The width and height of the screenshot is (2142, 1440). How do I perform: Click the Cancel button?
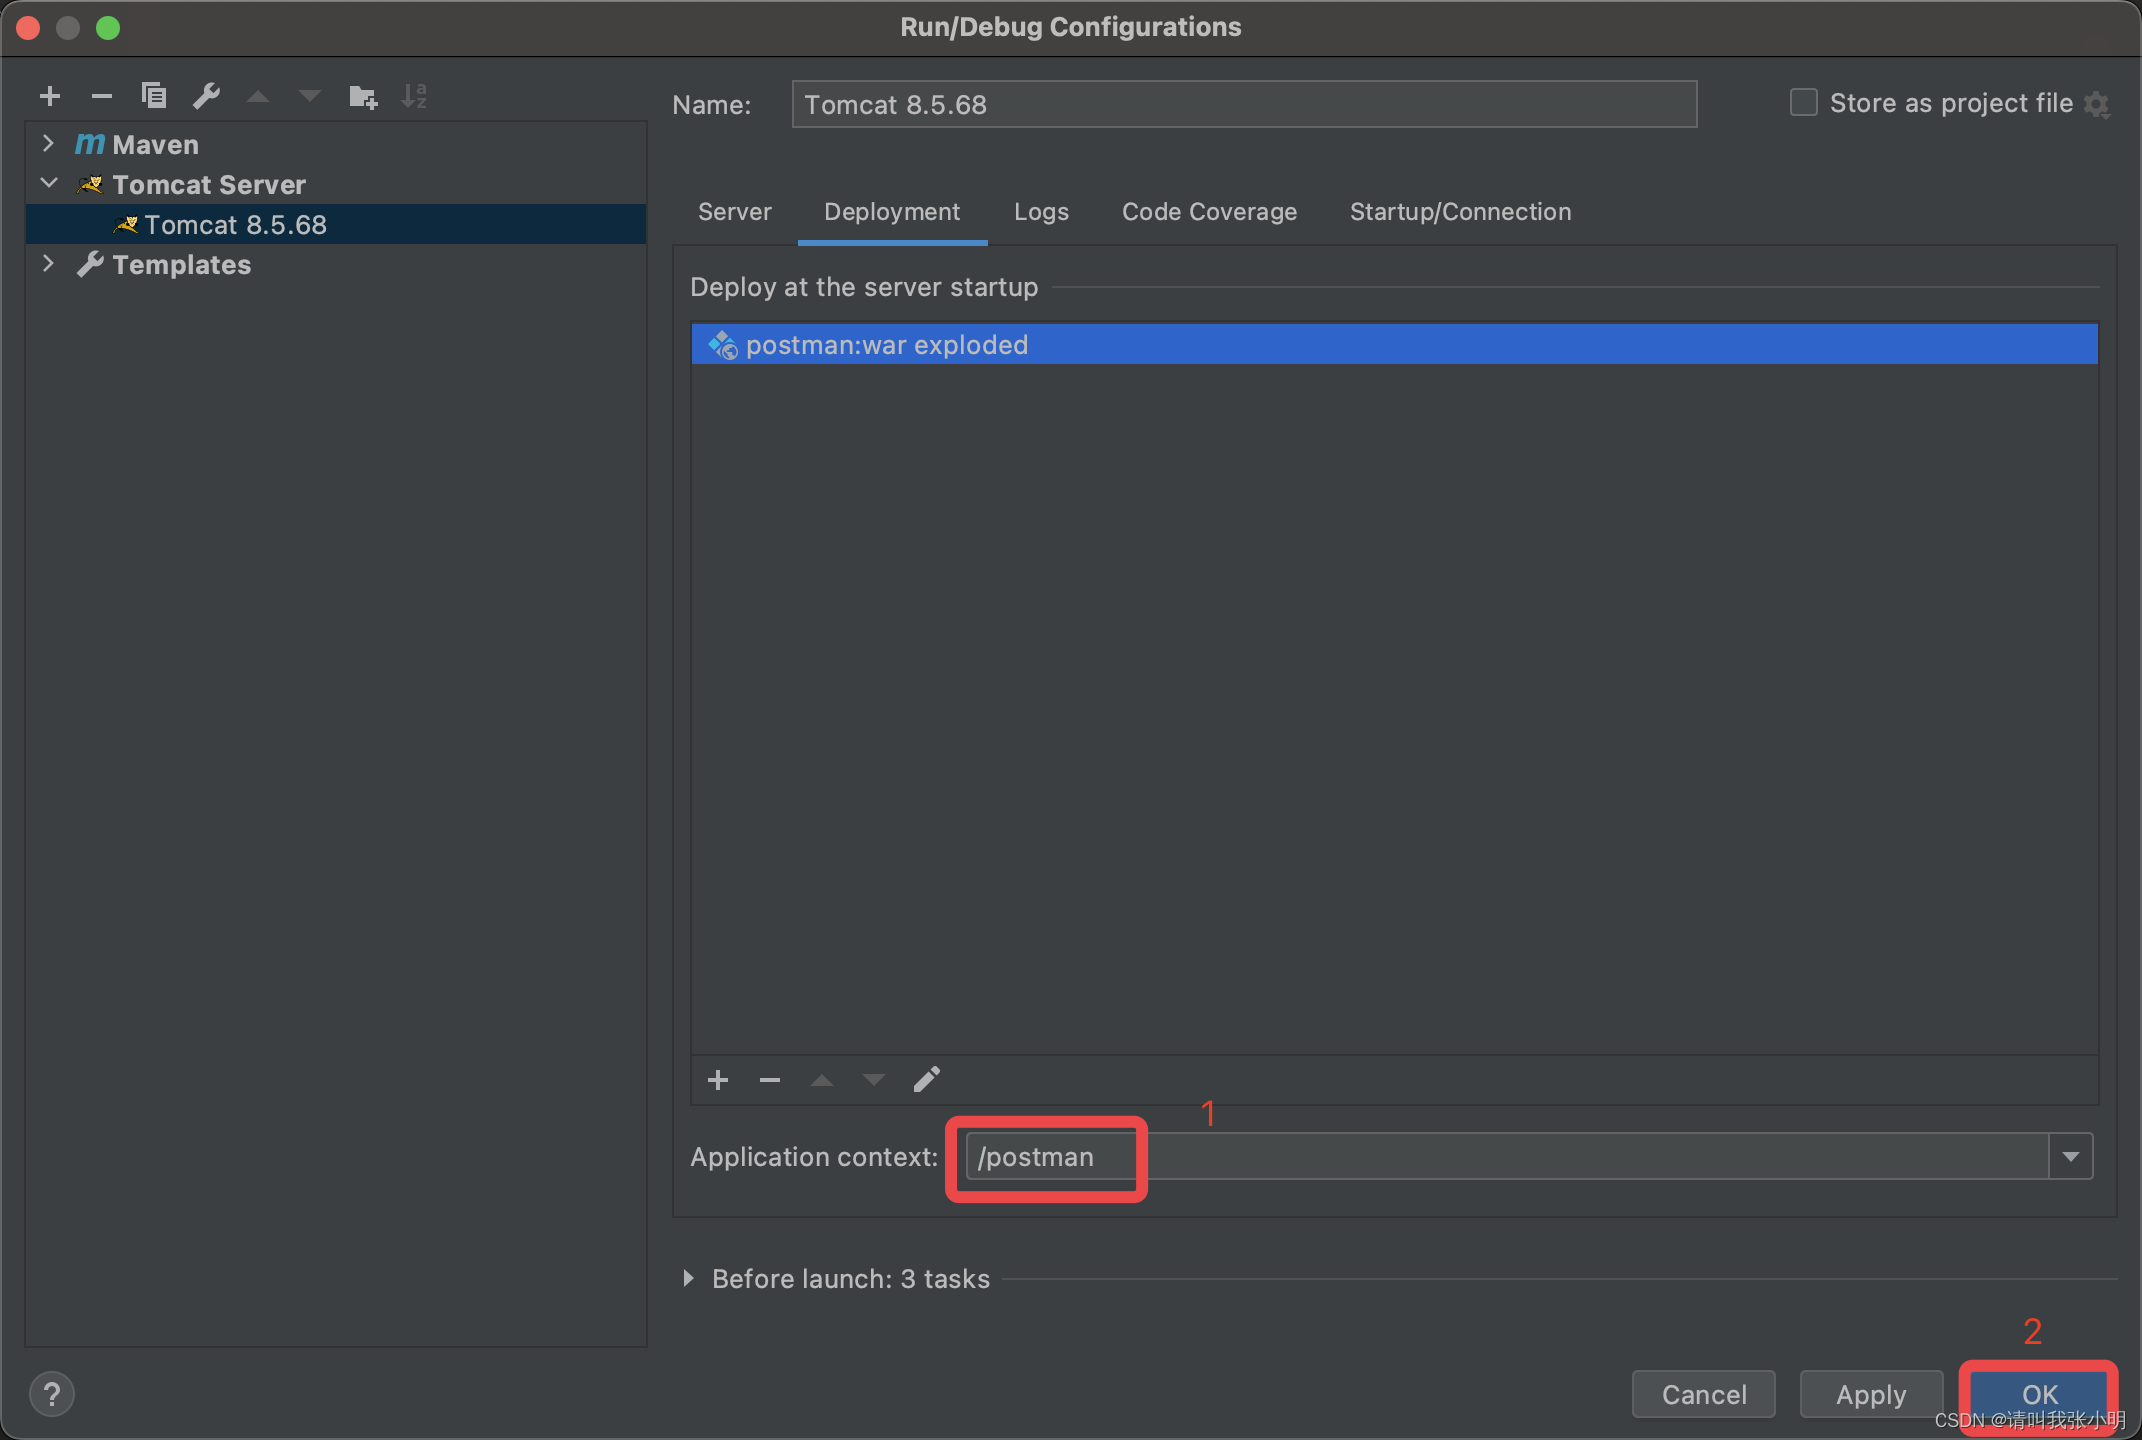coord(1703,1394)
